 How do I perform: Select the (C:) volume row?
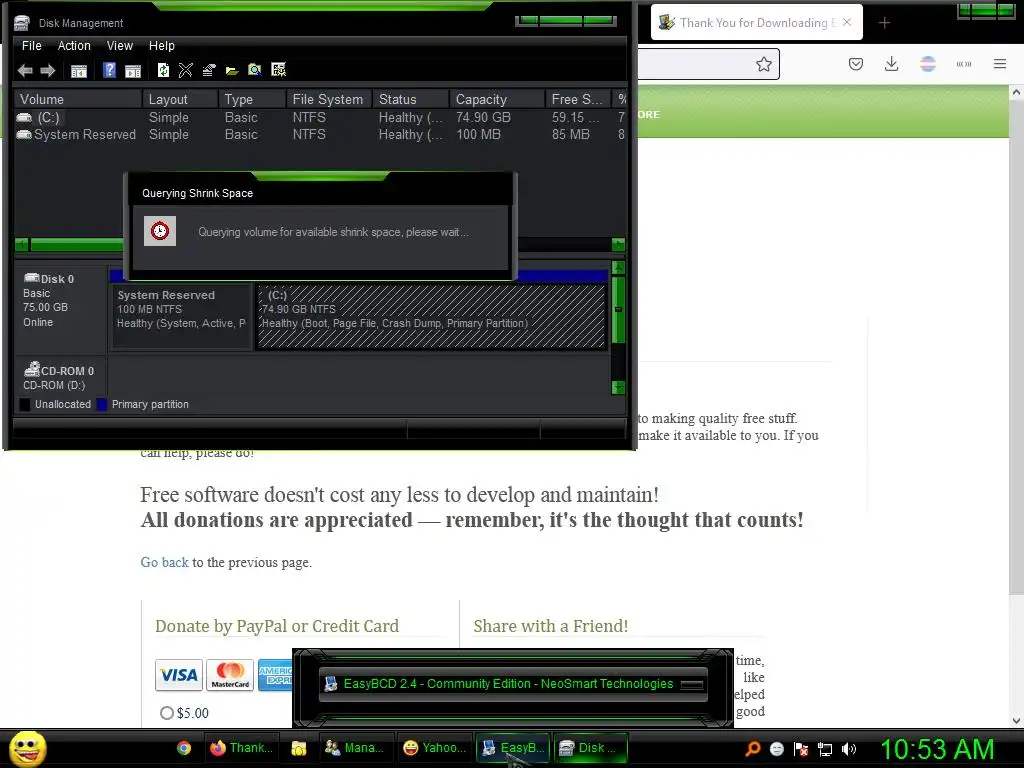(x=320, y=118)
